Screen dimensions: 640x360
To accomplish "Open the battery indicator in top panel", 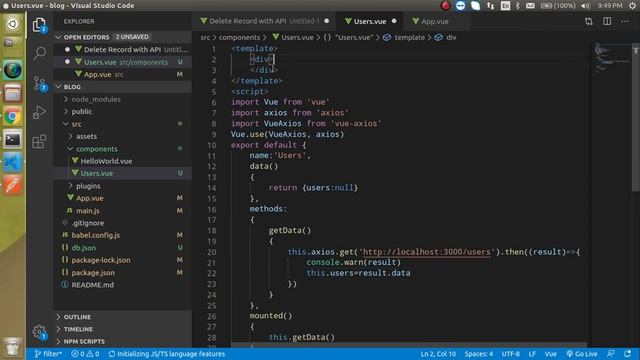I will click(x=558, y=6).
